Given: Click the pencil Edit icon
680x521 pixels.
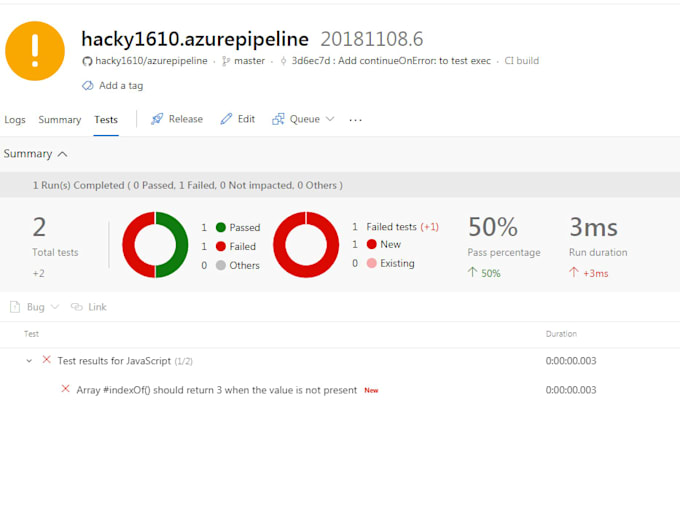Looking at the screenshot, I should click(226, 119).
